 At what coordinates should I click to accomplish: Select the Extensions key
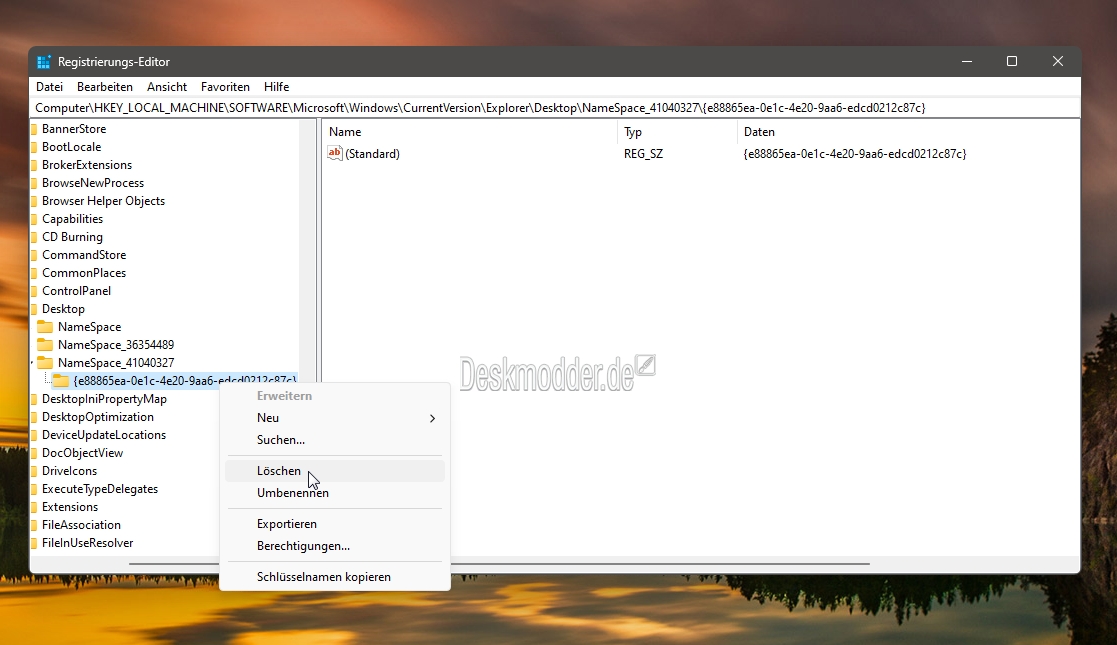(70, 506)
